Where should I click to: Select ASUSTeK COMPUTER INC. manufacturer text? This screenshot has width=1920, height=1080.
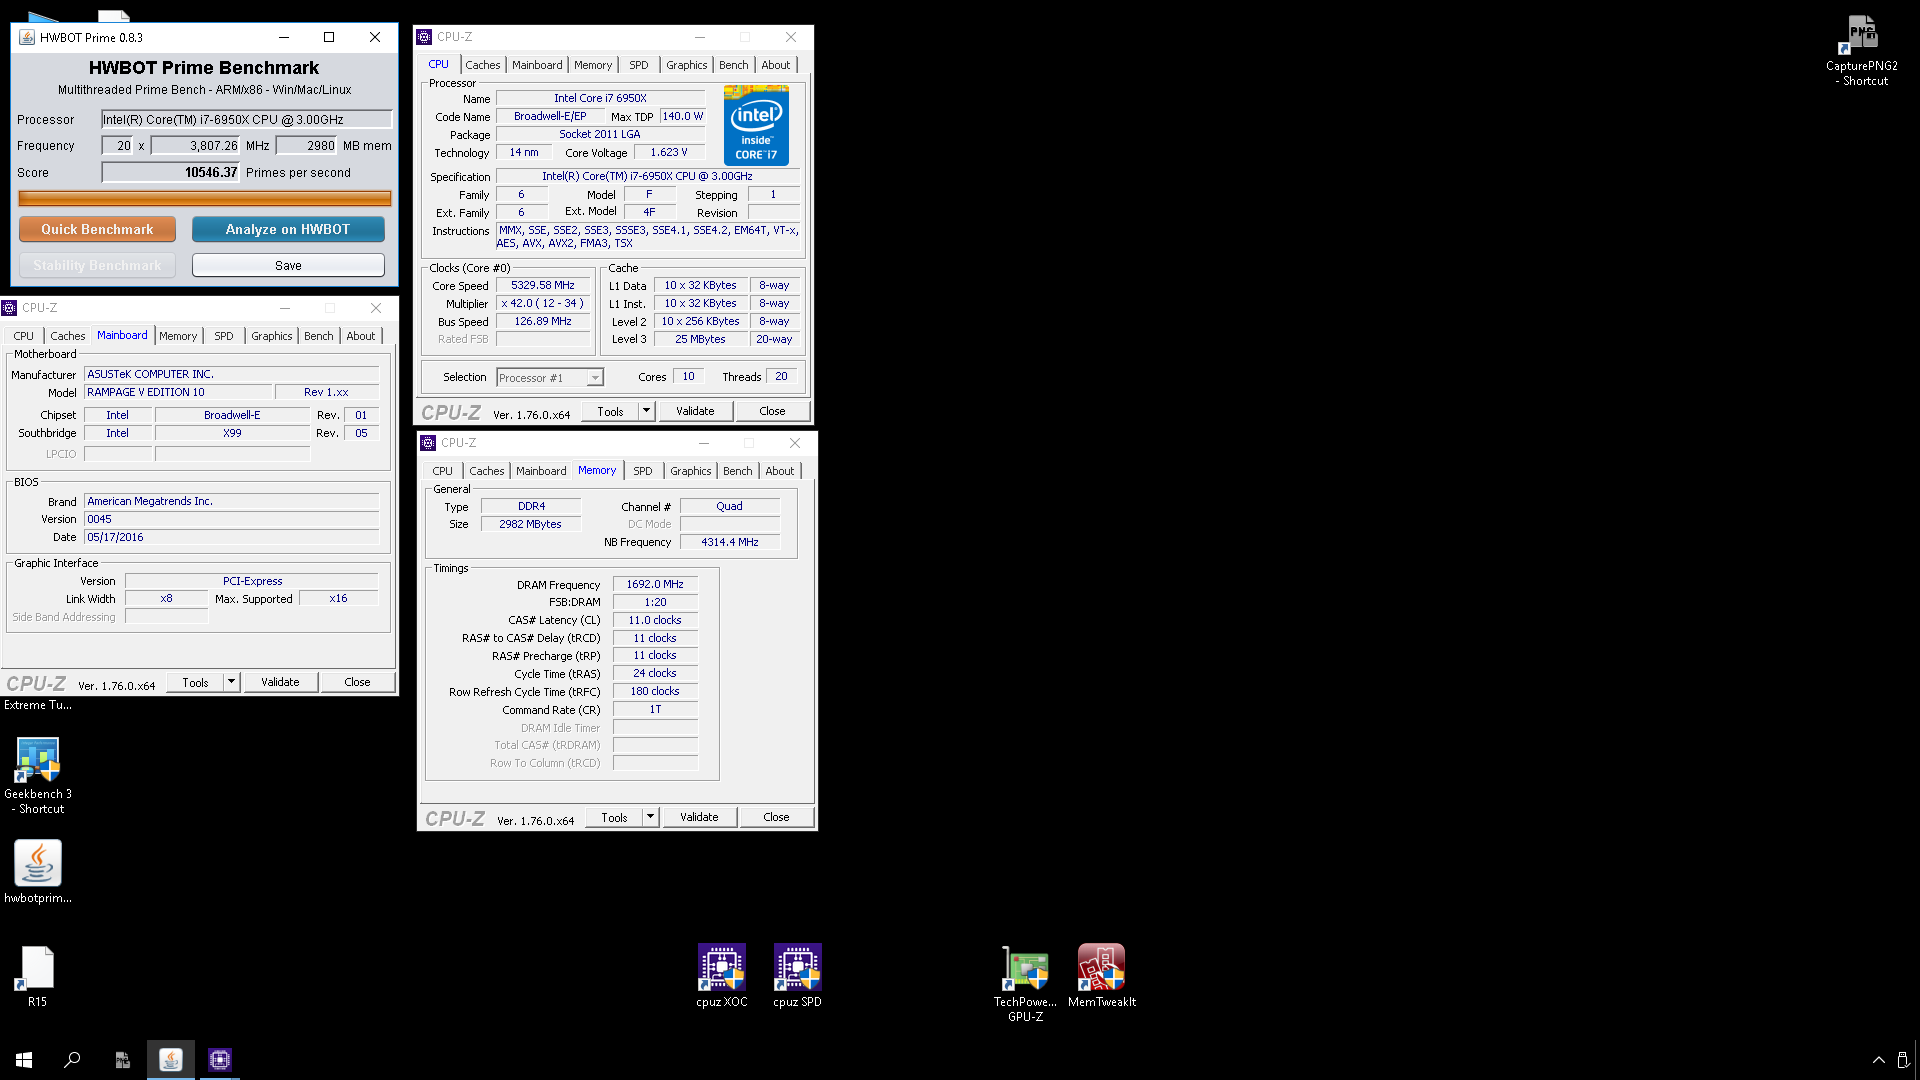point(232,374)
